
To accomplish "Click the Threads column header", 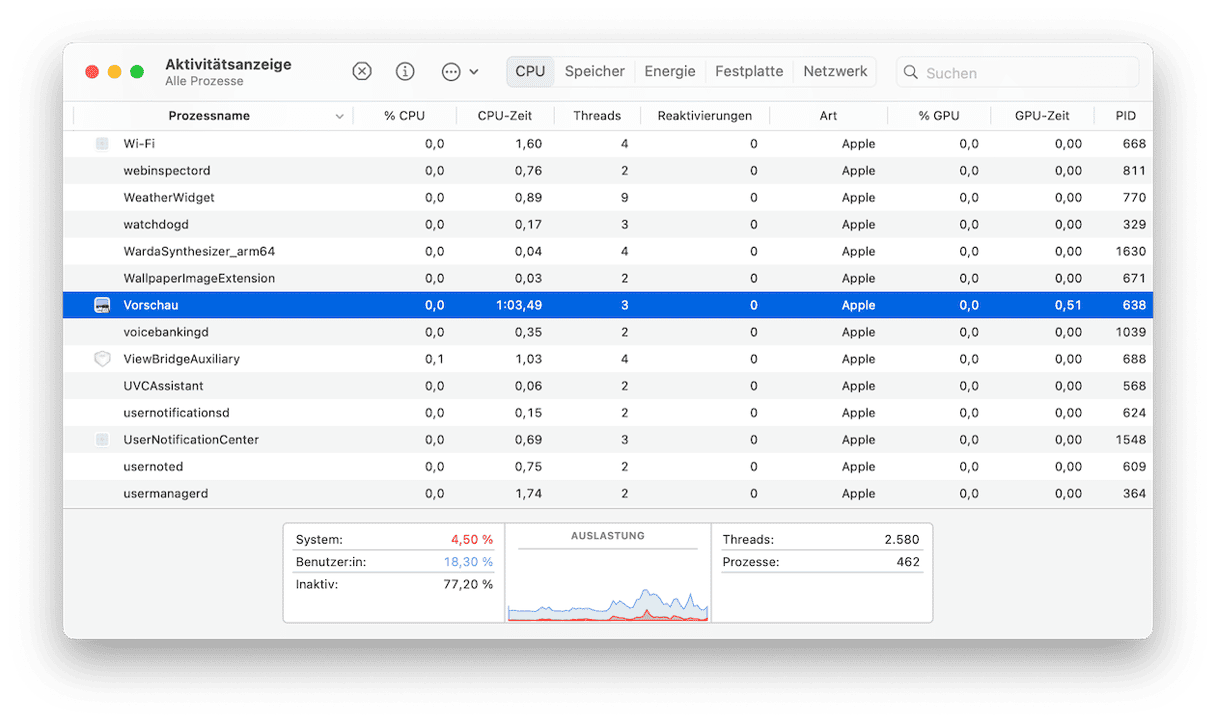I will point(597,116).
